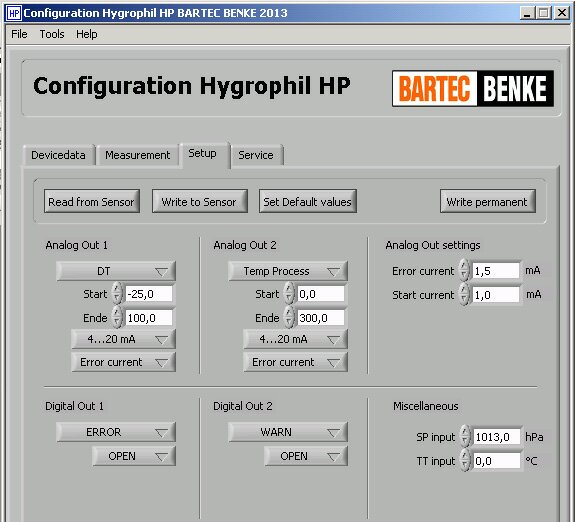Click Analog Out 1 Start field -25,0
This screenshot has height=522, width=575.
[149, 294]
